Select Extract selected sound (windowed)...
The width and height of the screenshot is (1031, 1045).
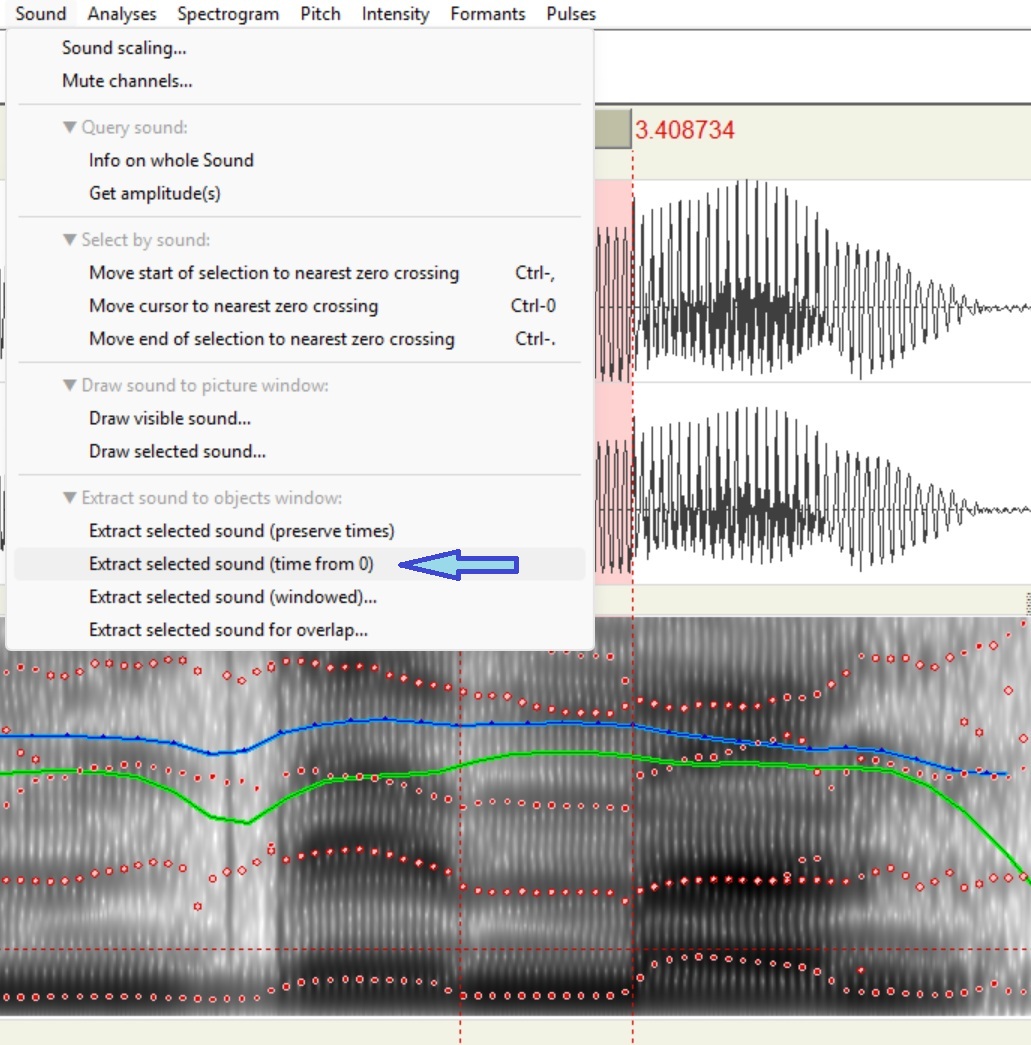pyautogui.click(x=233, y=597)
